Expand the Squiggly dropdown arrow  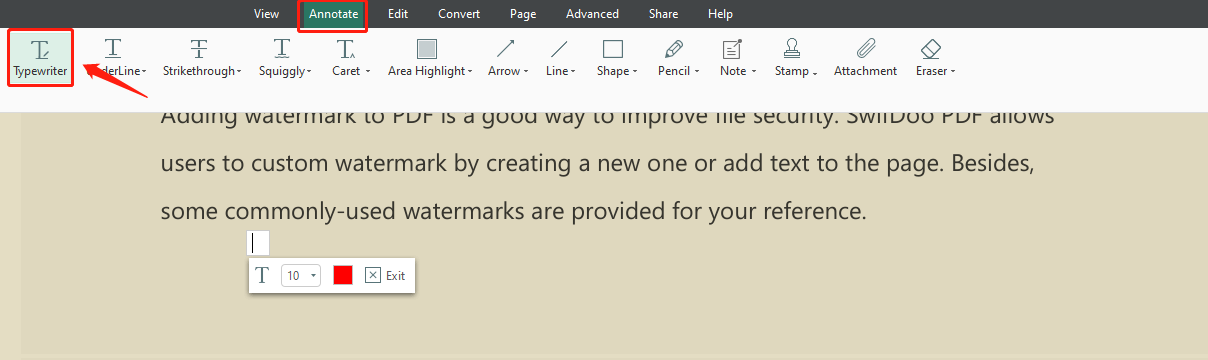coord(309,72)
